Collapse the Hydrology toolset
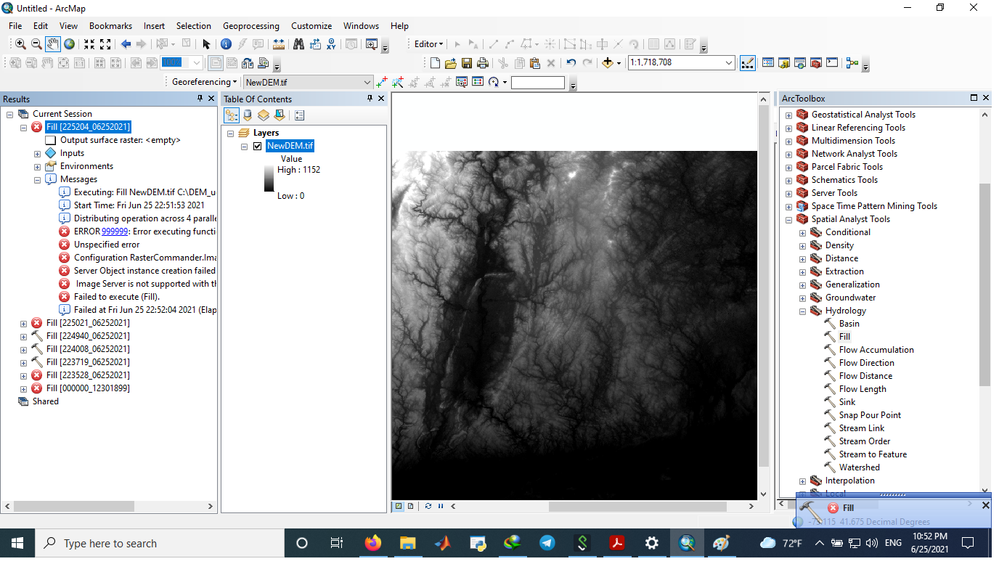999x569 pixels. pos(803,311)
